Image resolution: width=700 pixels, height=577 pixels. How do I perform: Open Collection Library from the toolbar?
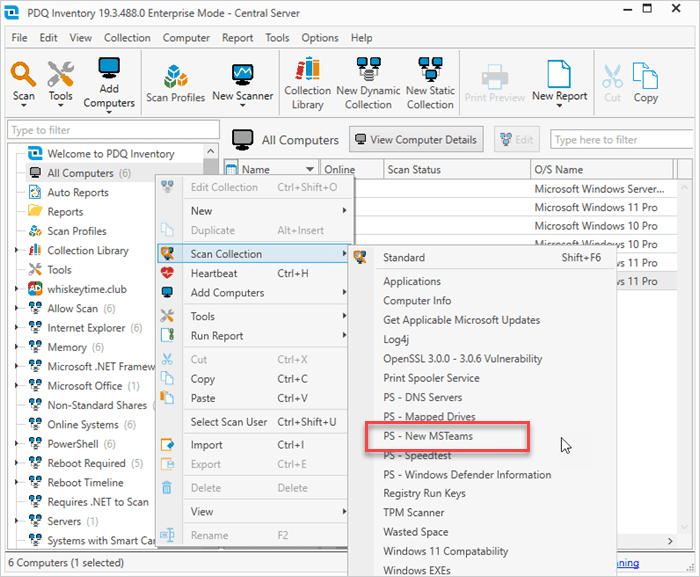click(308, 84)
